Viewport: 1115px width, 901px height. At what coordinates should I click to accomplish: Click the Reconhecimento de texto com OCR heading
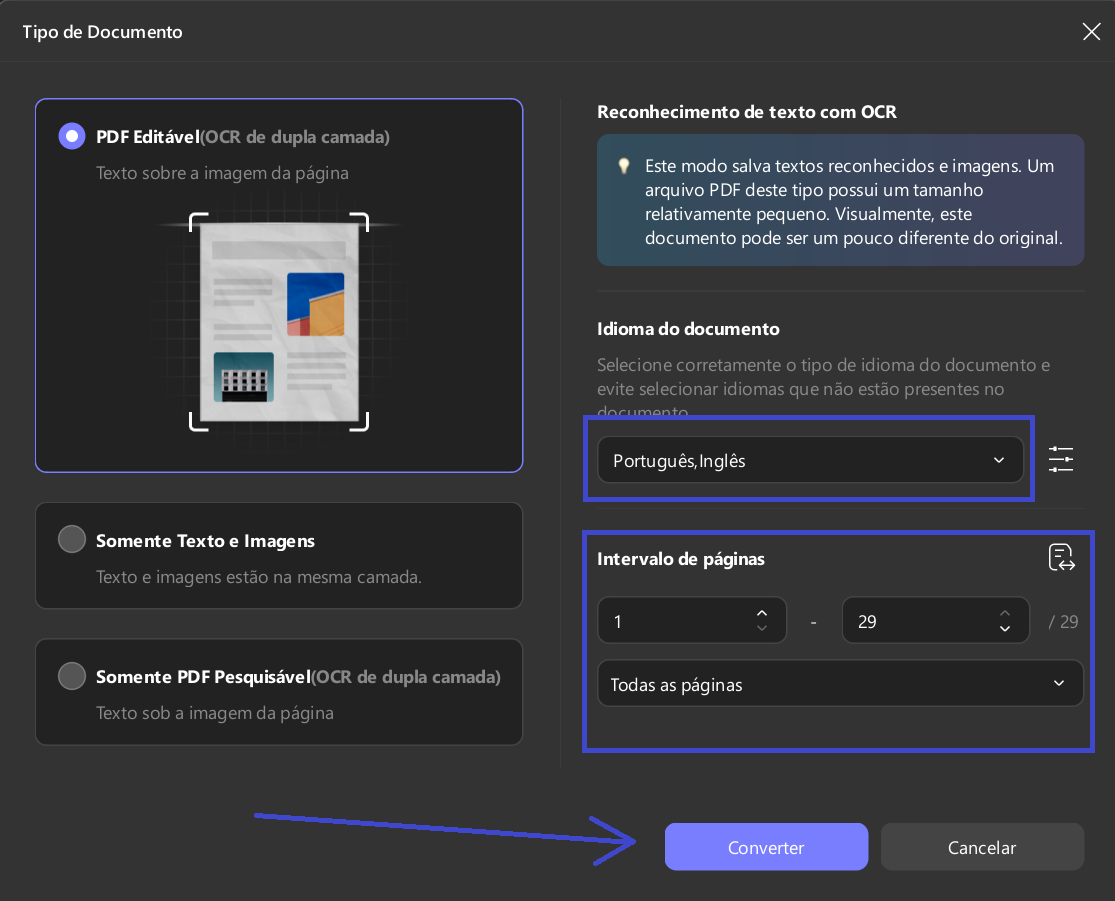pos(747,112)
